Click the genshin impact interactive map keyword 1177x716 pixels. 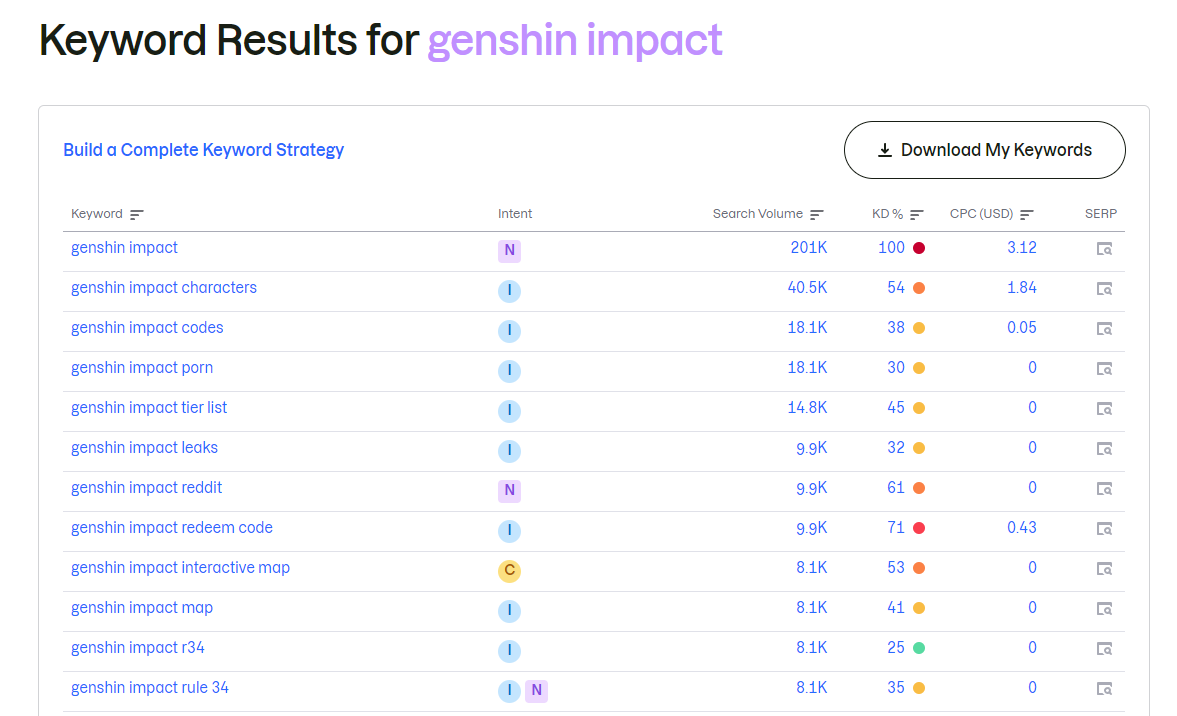180,568
